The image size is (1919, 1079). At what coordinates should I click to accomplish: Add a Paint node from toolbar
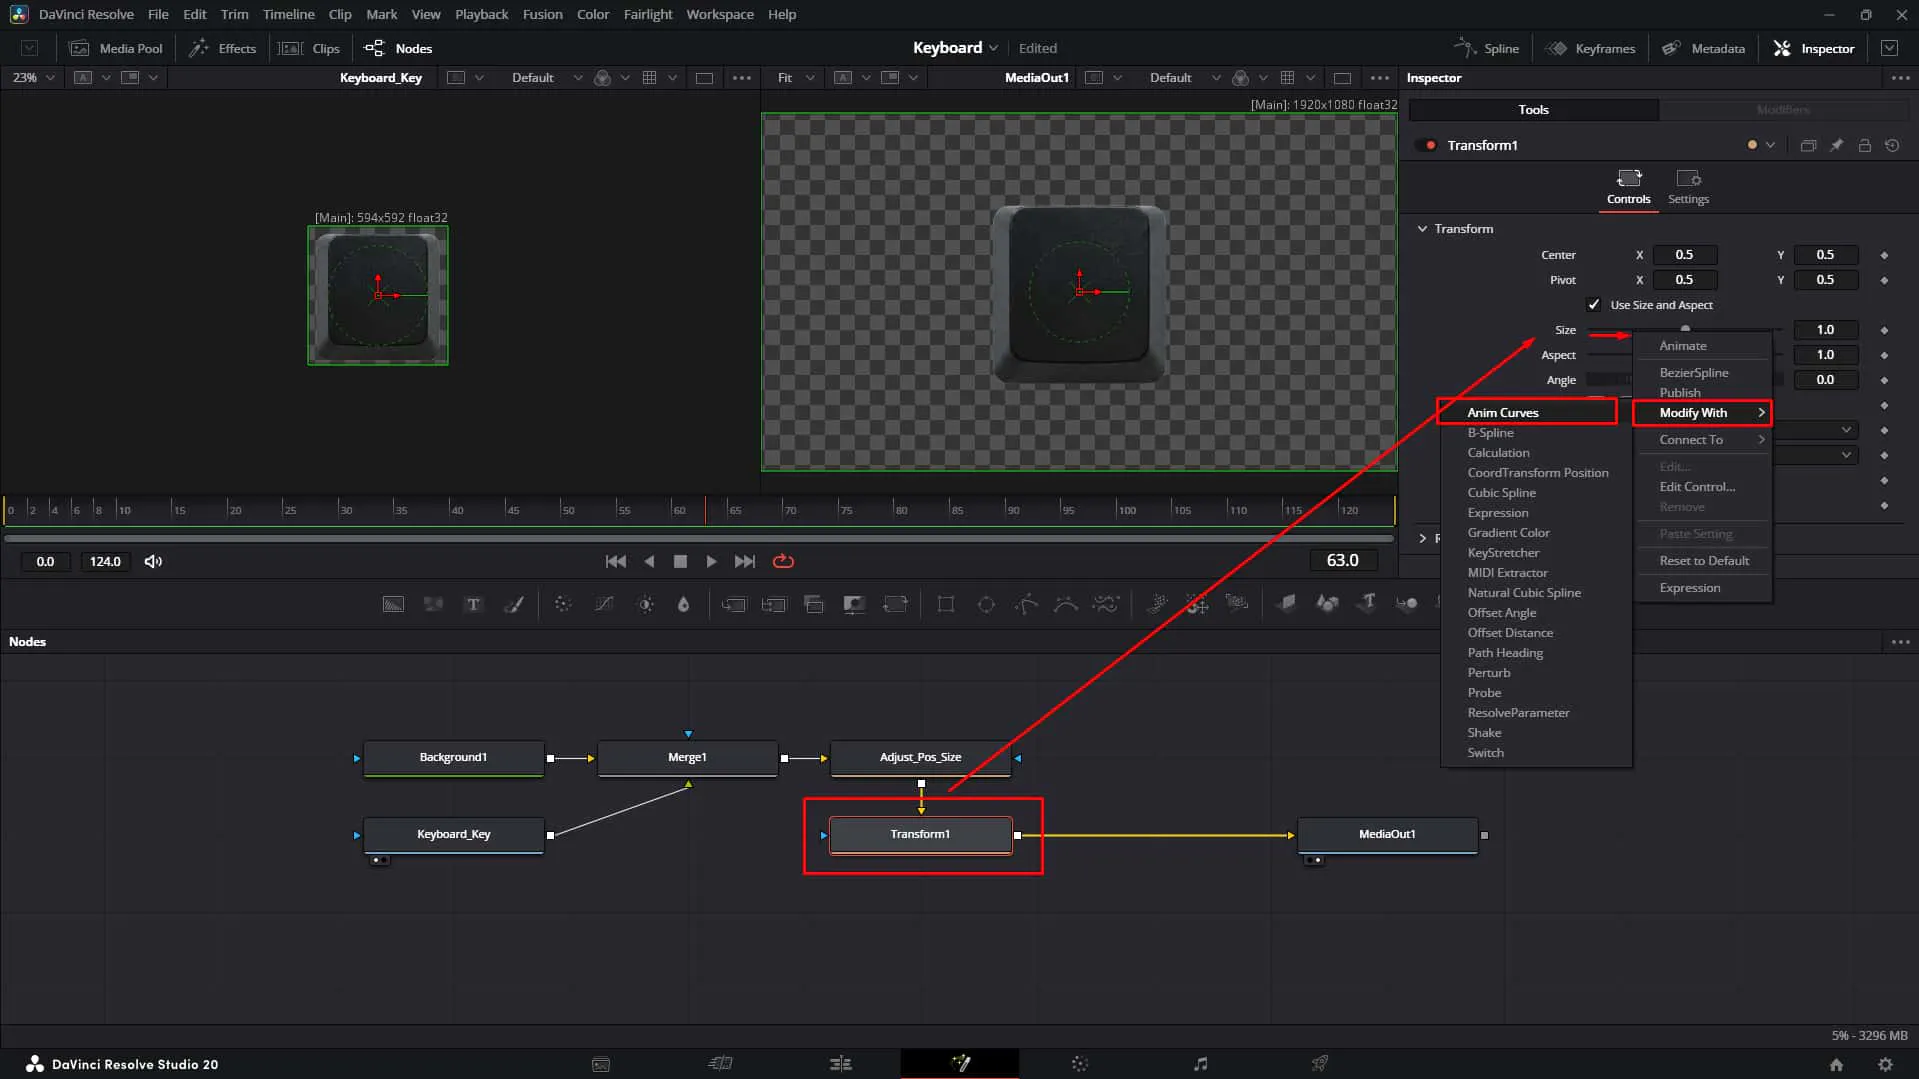[513, 604]
